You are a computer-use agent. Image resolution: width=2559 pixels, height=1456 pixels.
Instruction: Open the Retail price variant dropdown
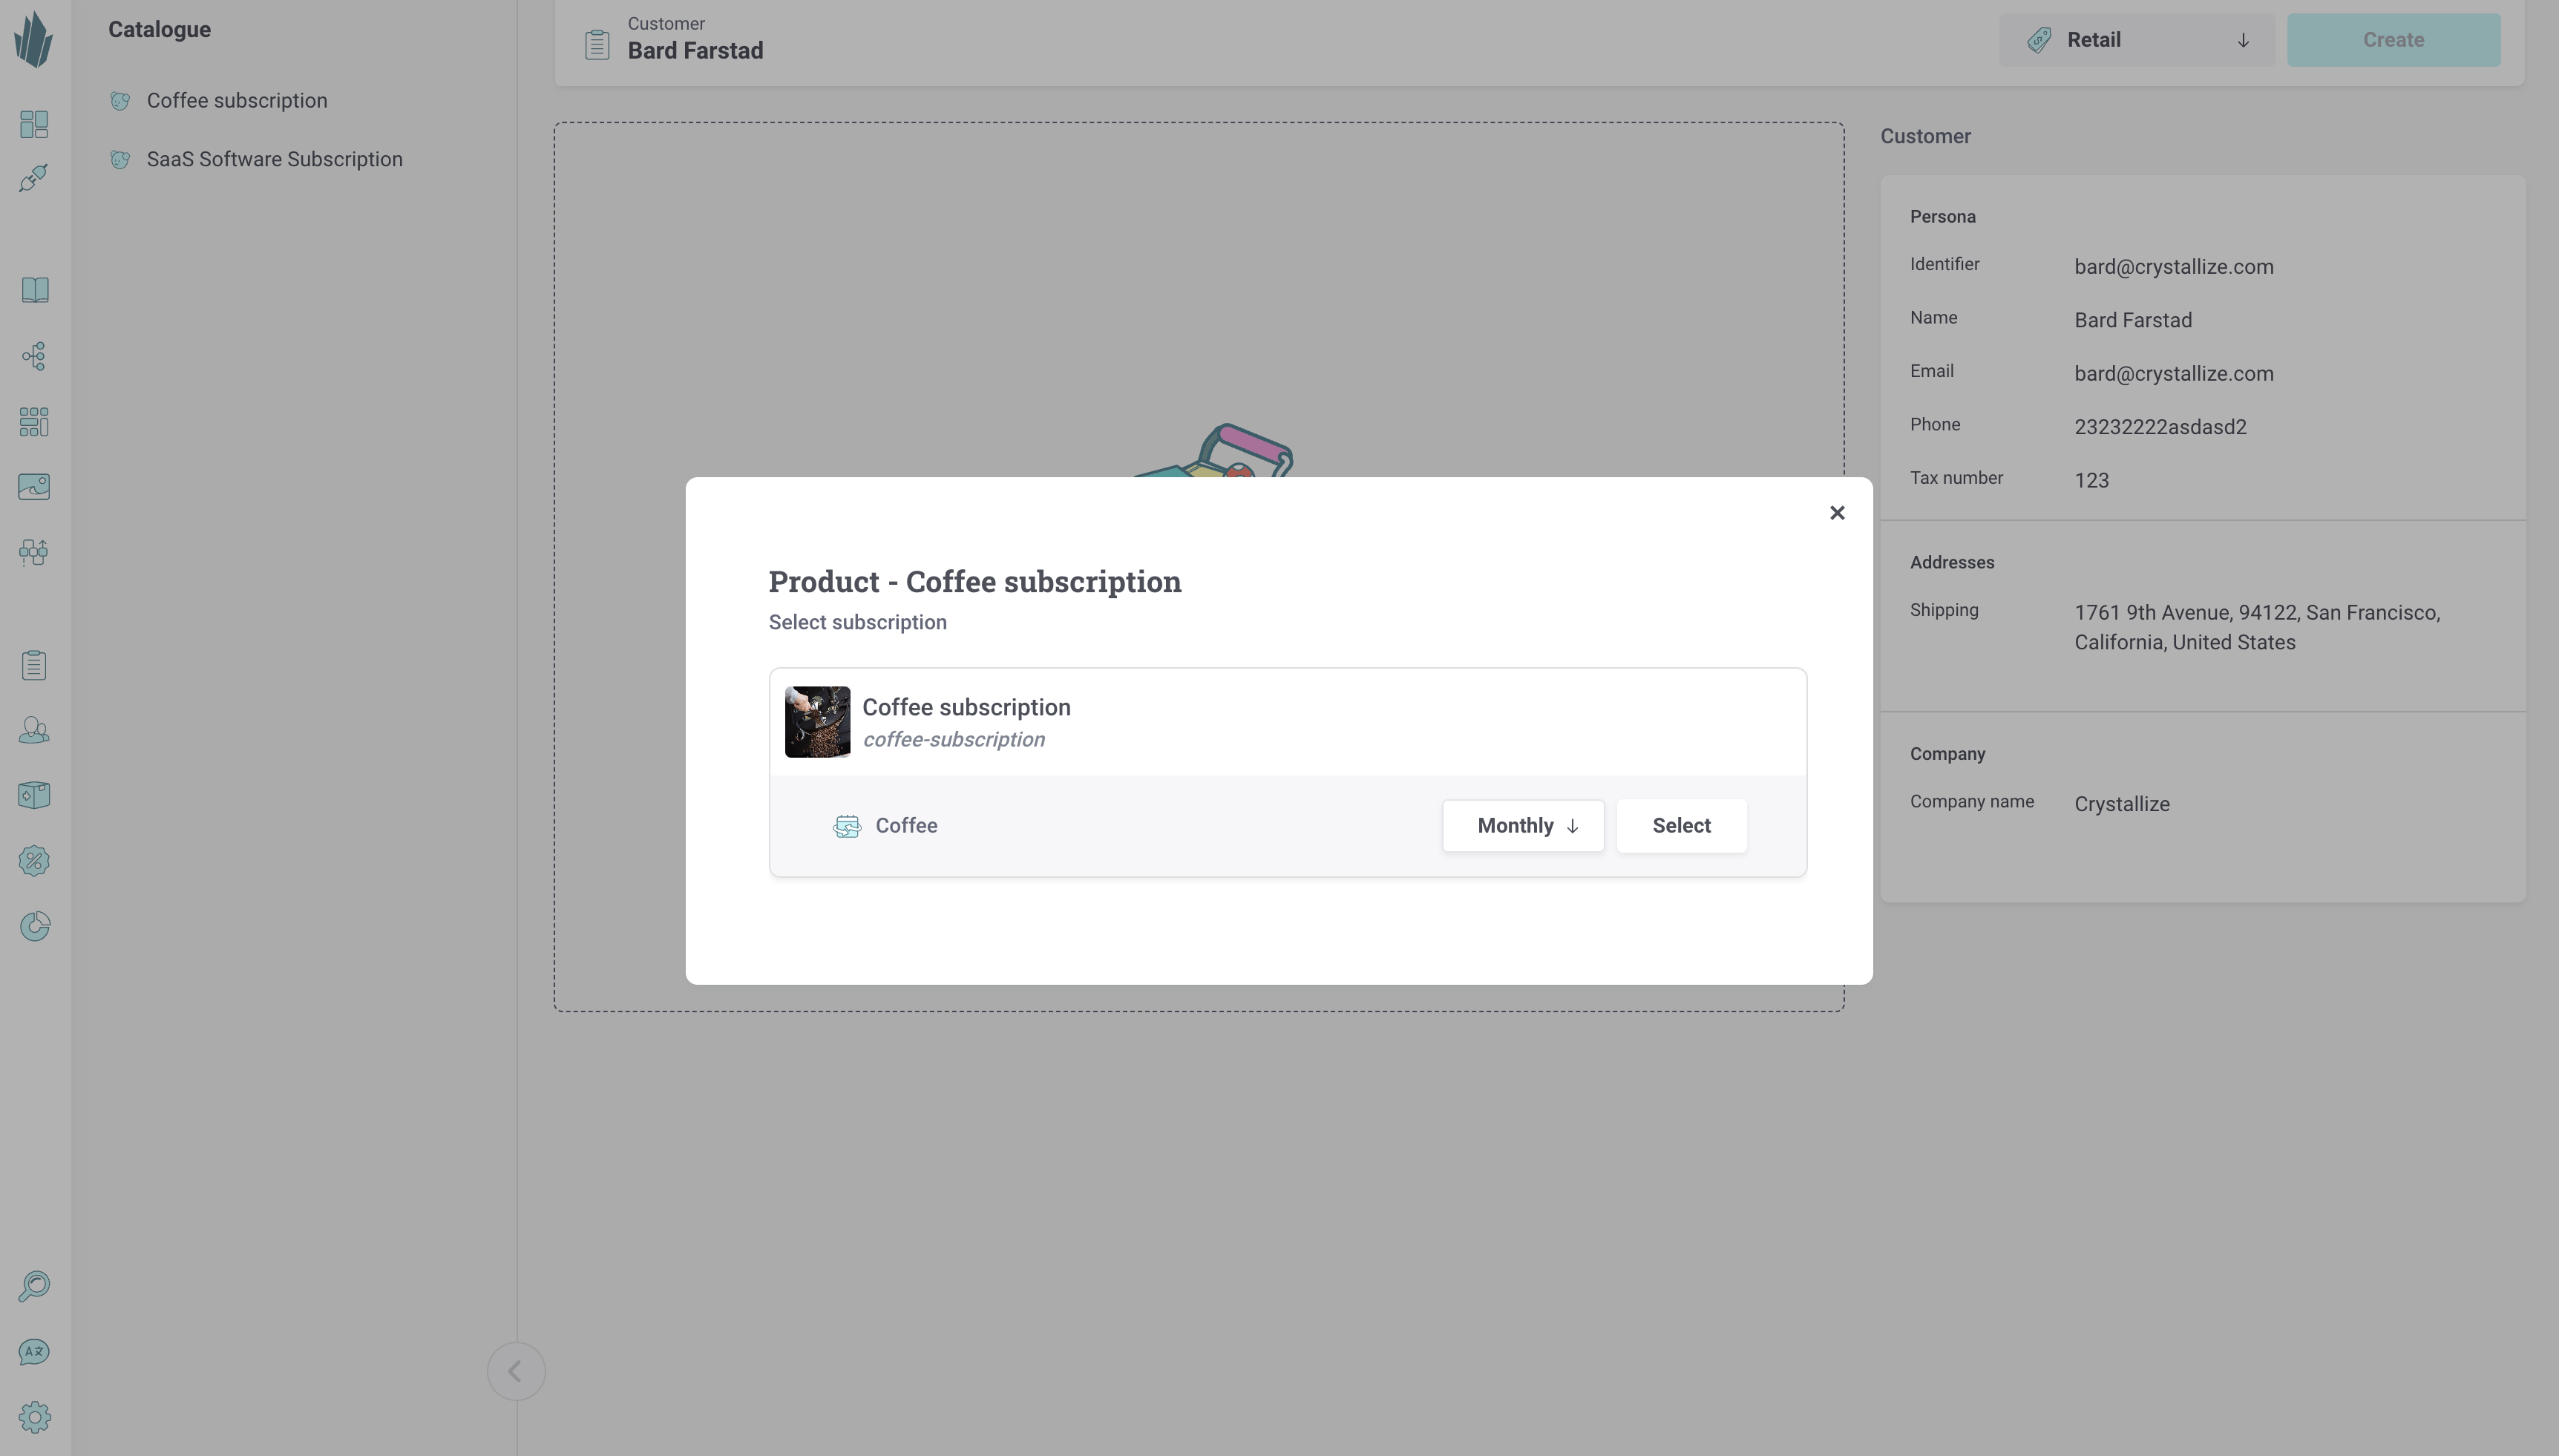[x=2136, y=40]
